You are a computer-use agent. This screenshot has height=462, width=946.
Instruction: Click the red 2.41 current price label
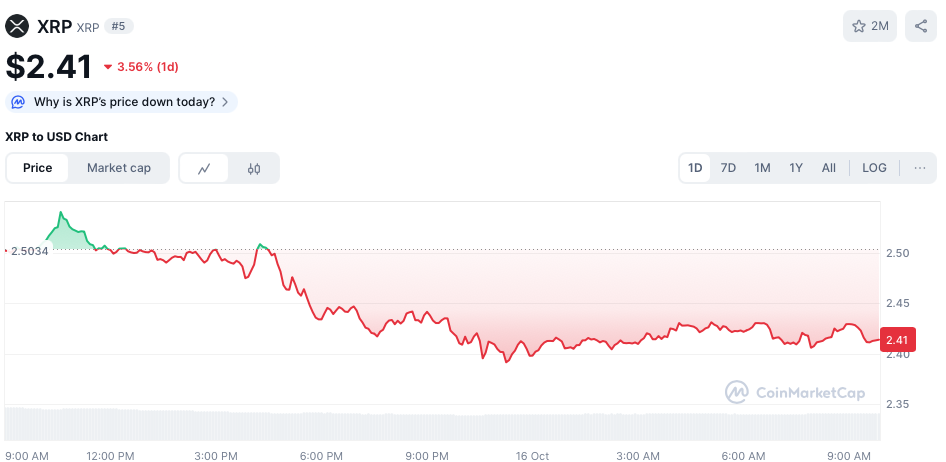(897, 340)
